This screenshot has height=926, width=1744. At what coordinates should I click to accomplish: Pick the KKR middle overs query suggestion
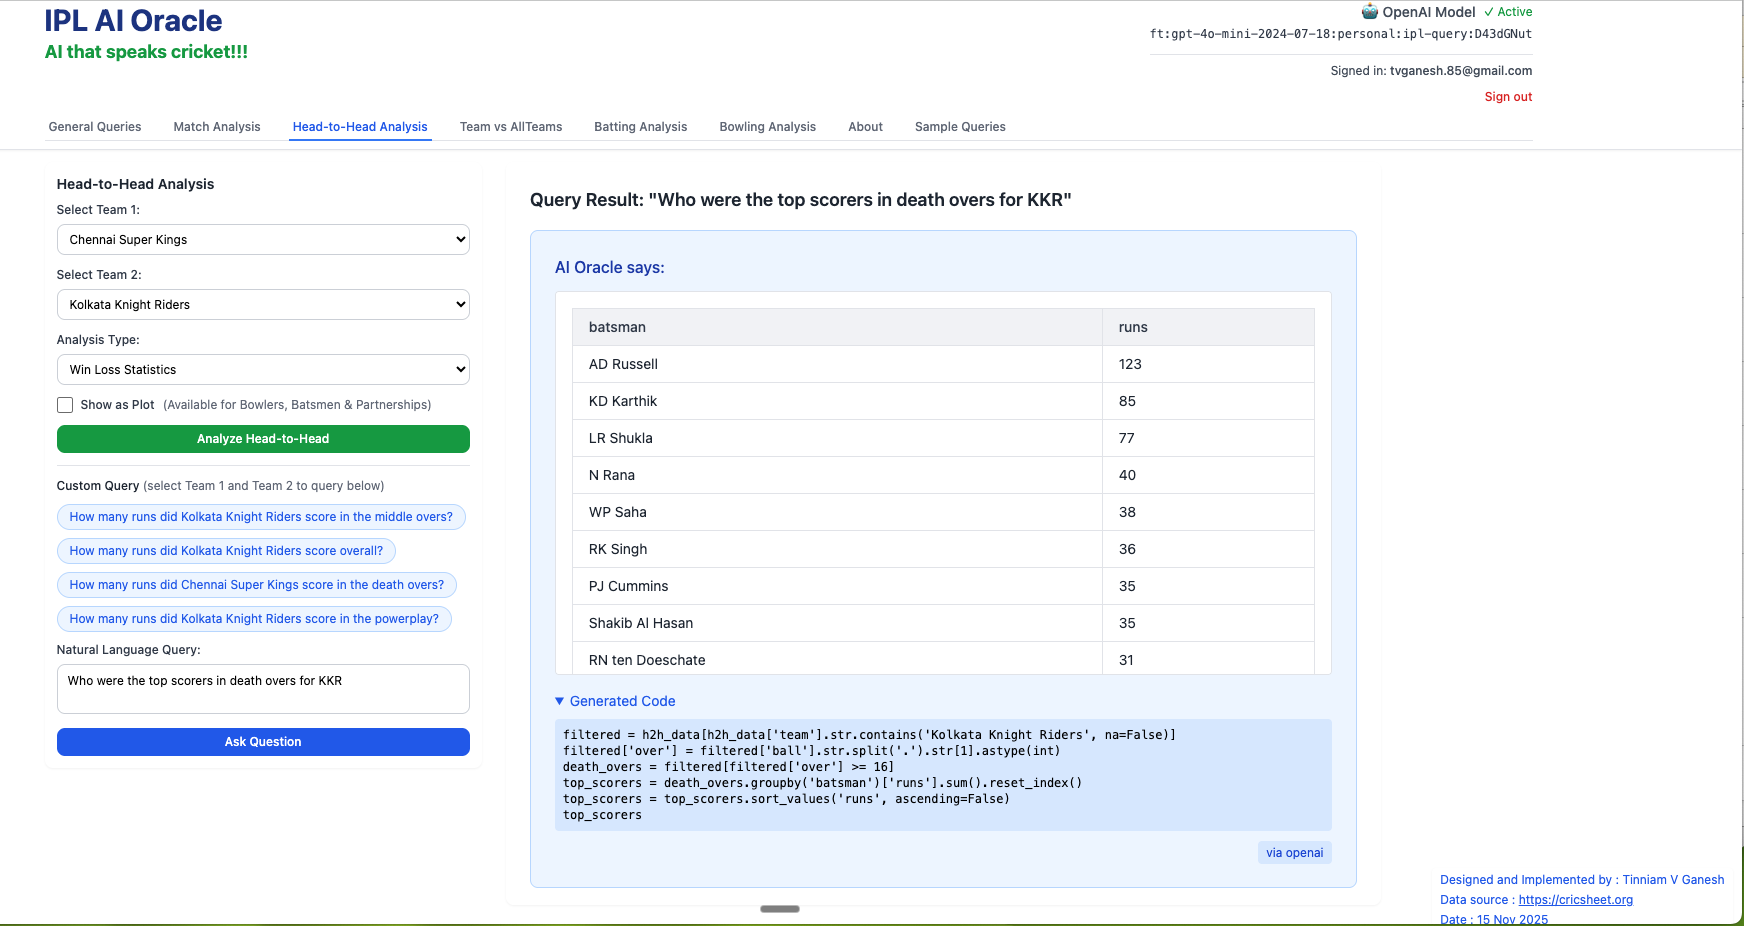[x=261, y=517]
